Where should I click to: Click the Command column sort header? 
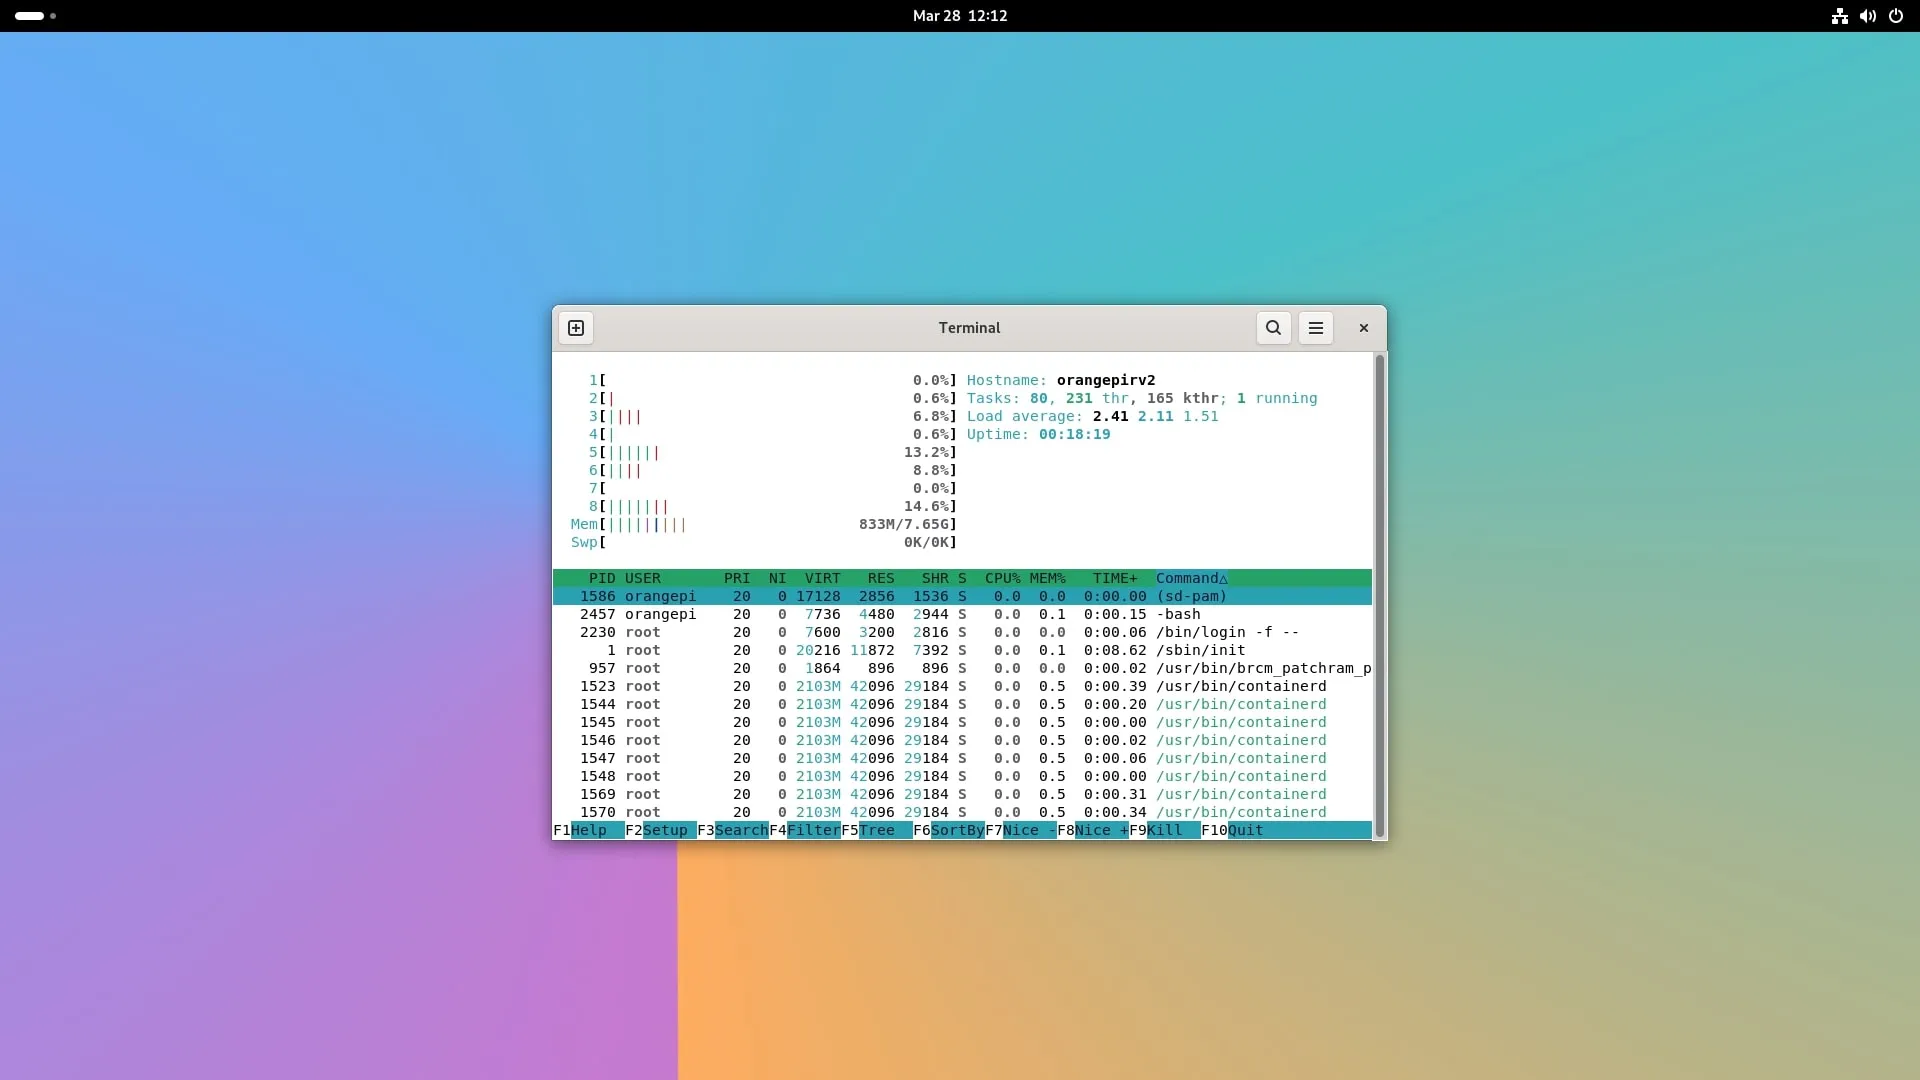click(x=1190, y=578)
